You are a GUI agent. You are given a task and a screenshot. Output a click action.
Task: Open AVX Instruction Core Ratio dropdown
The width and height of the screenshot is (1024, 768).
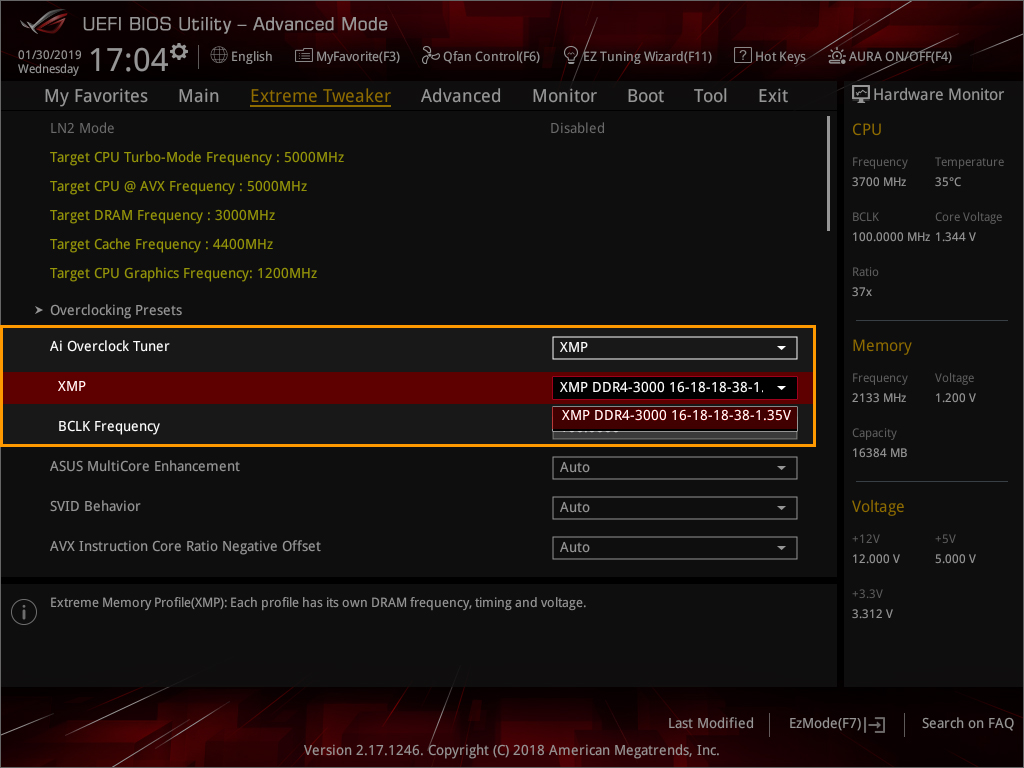(x=675, y=547)
